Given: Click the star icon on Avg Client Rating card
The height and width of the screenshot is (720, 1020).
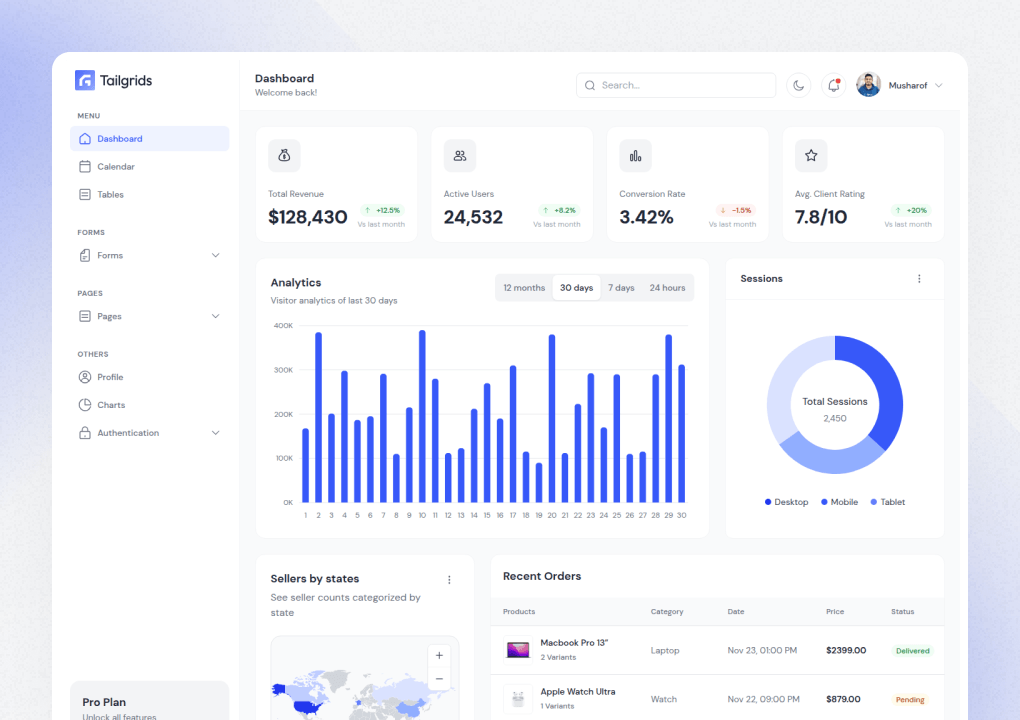Looking at the screenshot, I should coord(811,155).
